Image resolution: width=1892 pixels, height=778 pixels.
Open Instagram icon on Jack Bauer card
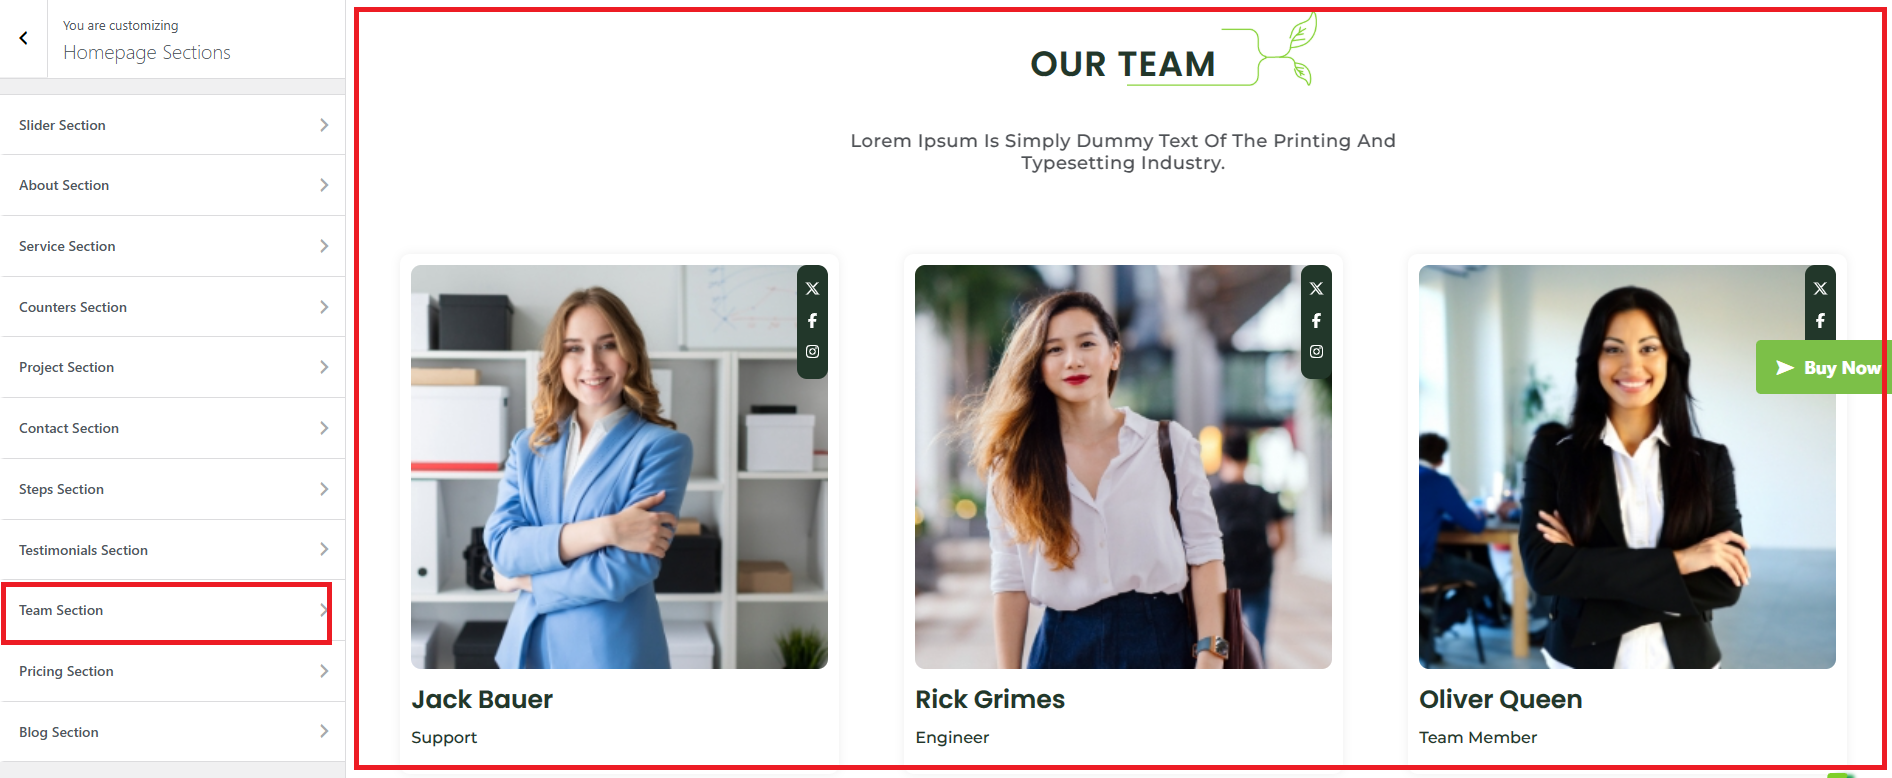coord(812,352)
